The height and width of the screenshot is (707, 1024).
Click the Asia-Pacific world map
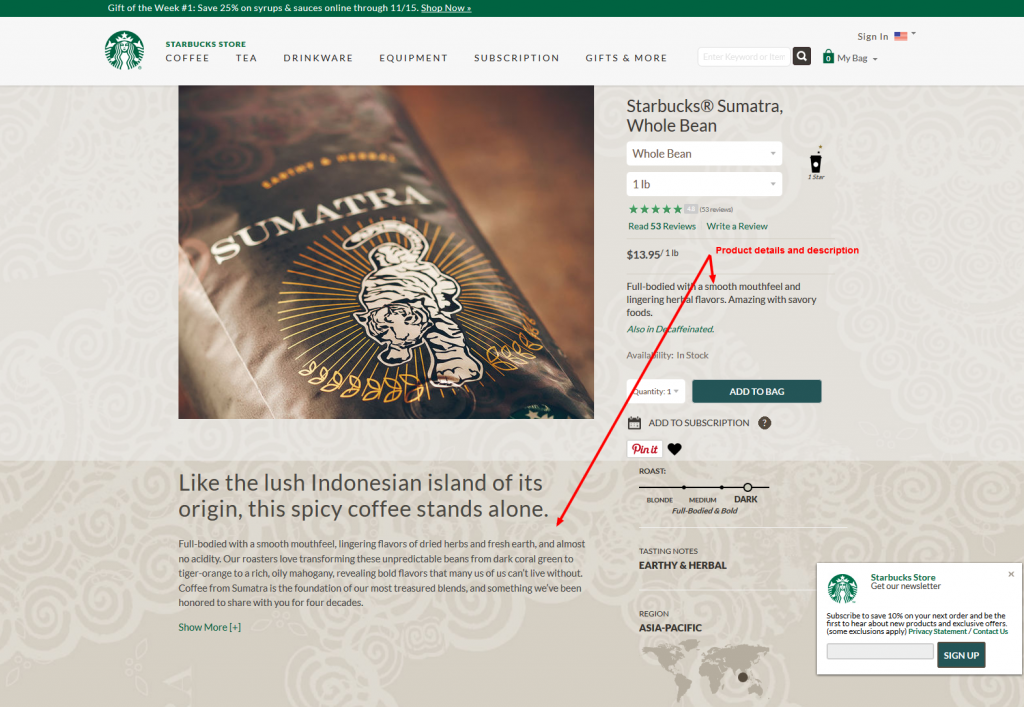pyautogui.click(x=705, y=671)
